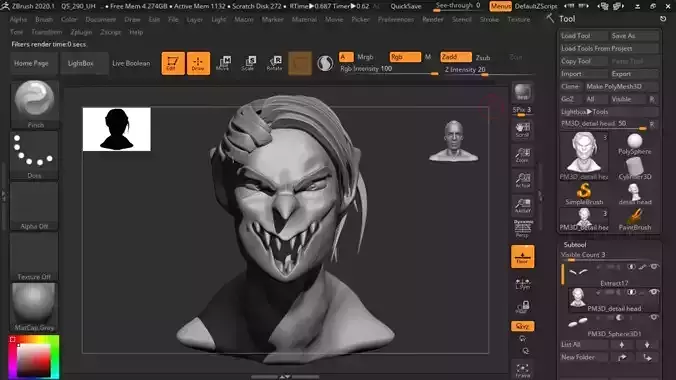The image size is (676, 380).
Task: Open the Material menu
Action: (304, 19)
